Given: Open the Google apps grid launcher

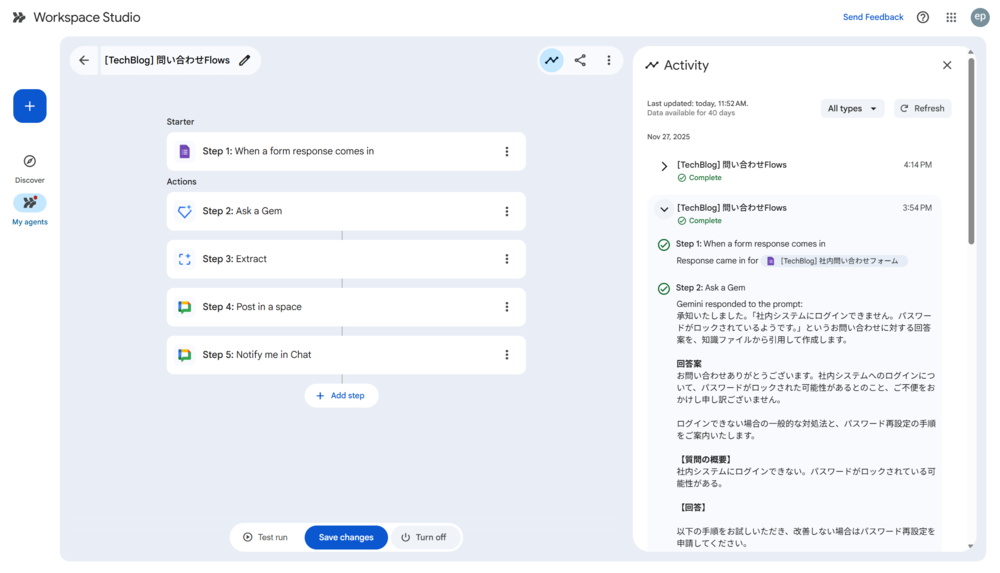Looking at the screenshot, I should [x=951, y=17].
